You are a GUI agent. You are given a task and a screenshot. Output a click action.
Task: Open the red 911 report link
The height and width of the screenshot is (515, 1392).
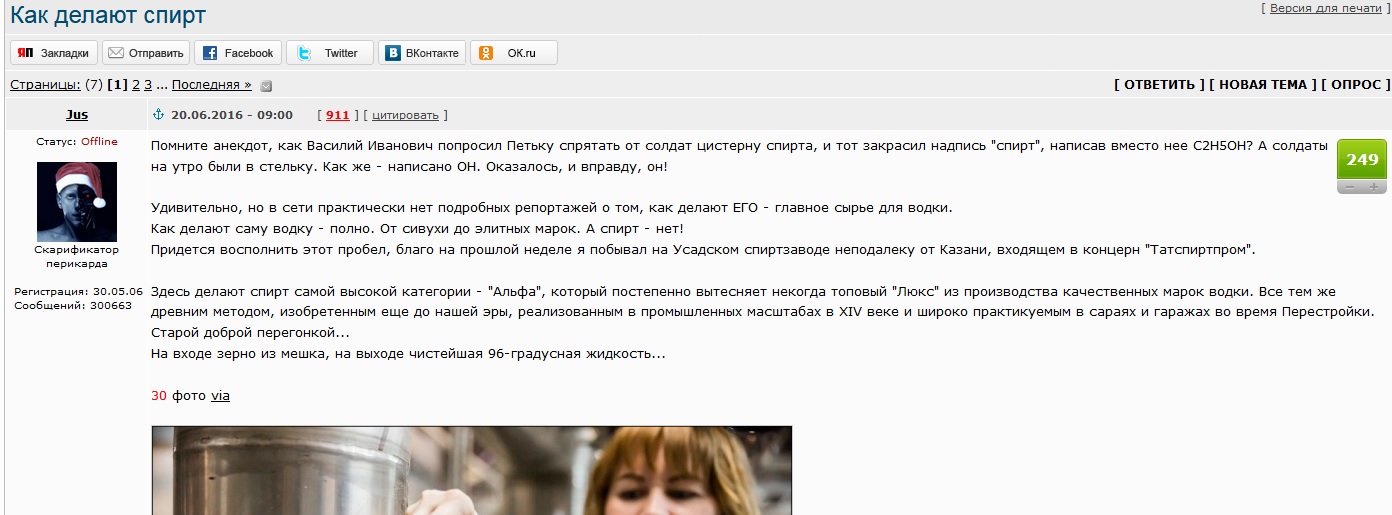coord(338,115)
